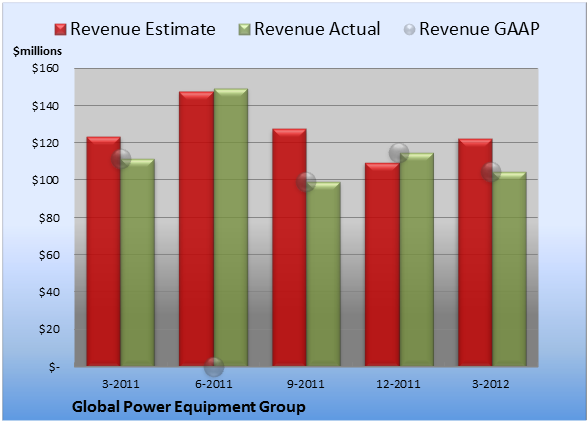Click the '$60' y-axis label
Screen dimensions: 588x422
(x=49, y=255)
